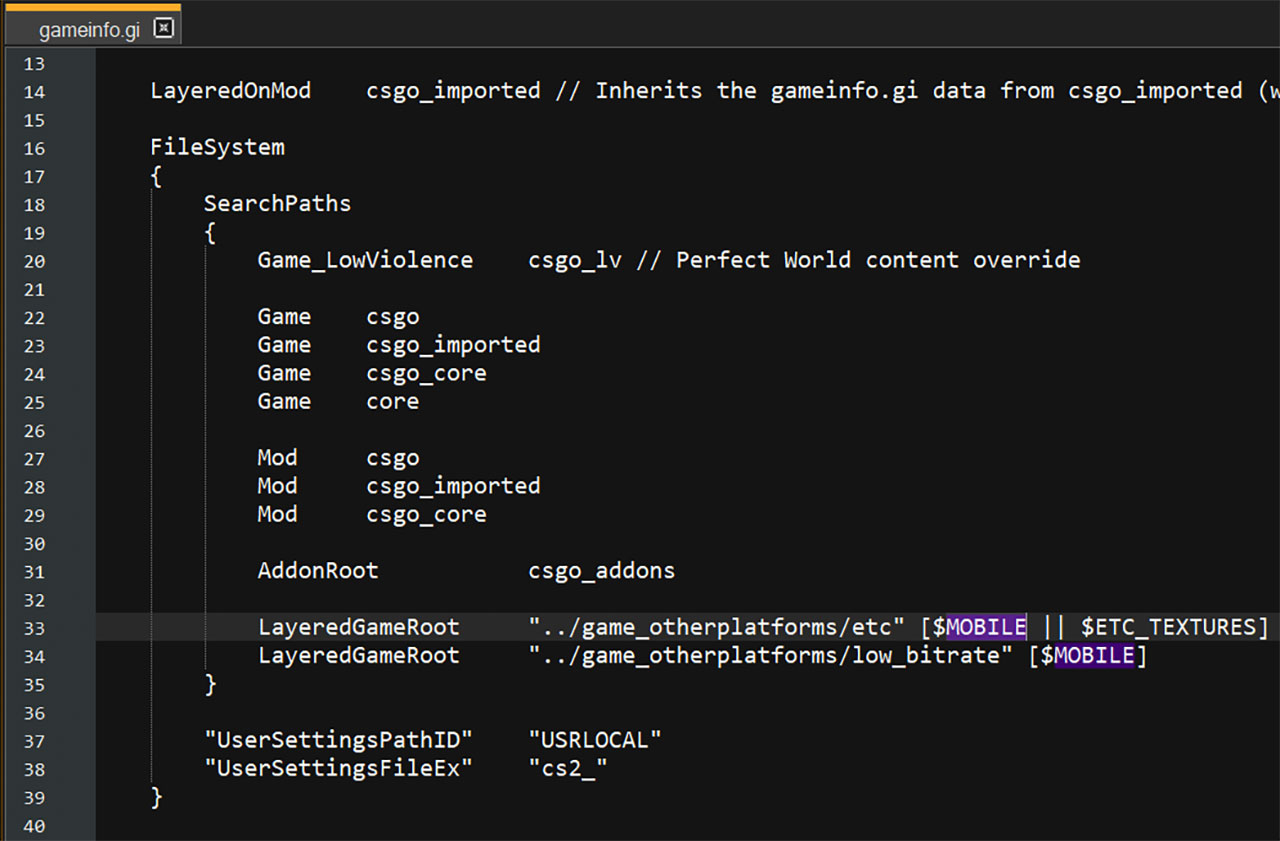
Task: Select the gameinfo.gi file tab
Action: 88,30
